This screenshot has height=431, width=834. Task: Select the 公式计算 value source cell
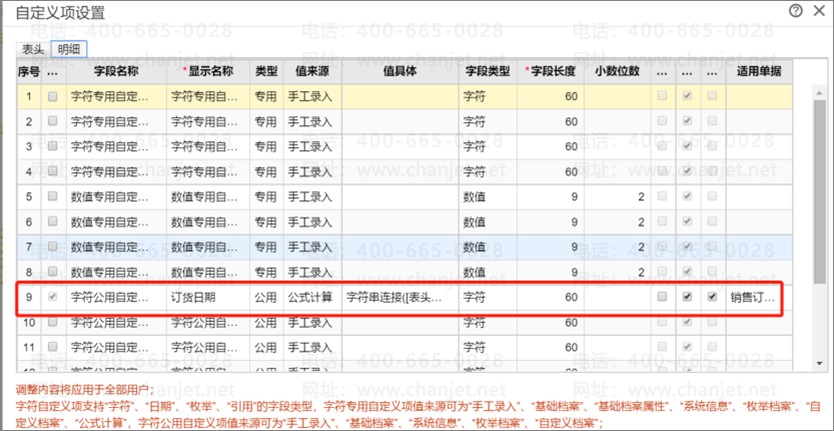312,297
